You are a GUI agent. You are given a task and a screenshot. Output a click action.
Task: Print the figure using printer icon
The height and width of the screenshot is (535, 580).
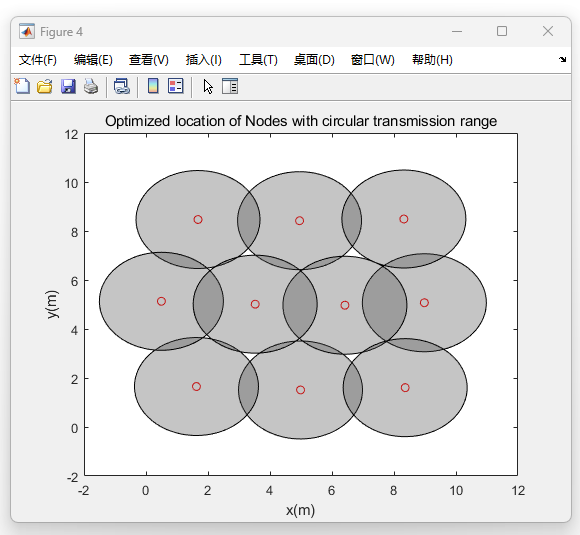coord(91,86)
